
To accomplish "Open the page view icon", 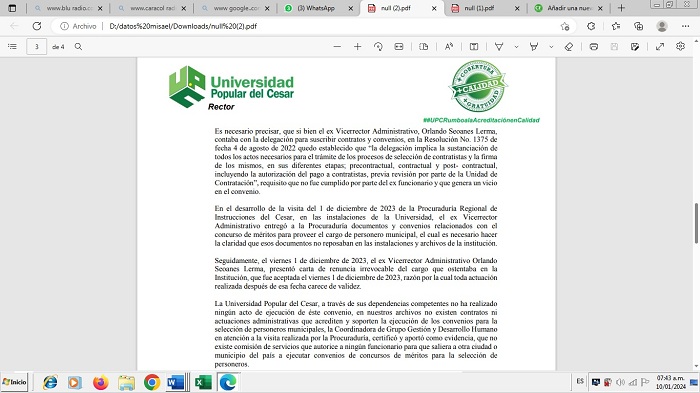I will pyautogui.click(x=424, y=46).
